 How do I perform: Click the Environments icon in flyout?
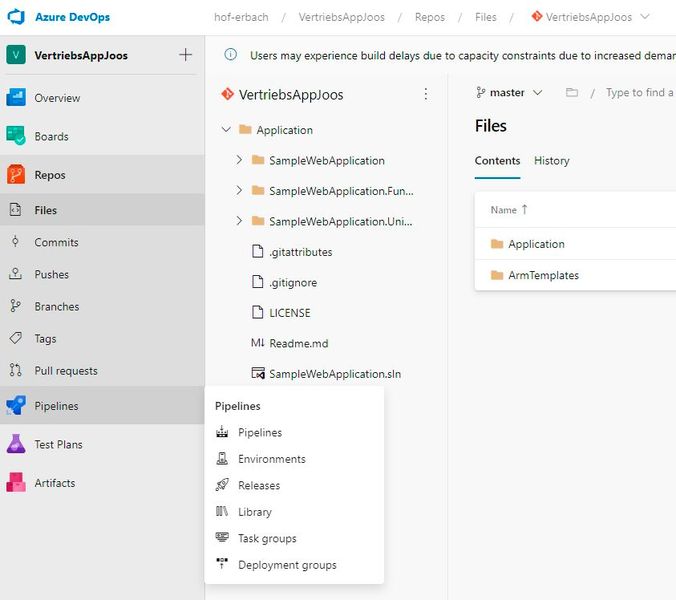click(x=222, y=458)
